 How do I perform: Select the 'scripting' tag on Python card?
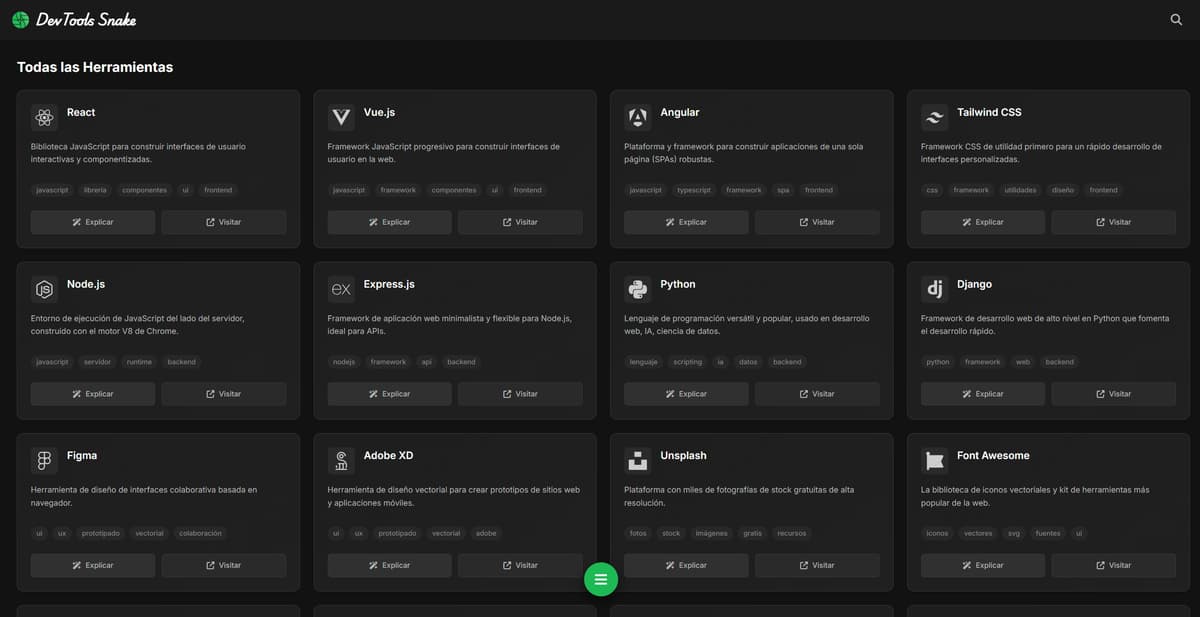point(688,362)
